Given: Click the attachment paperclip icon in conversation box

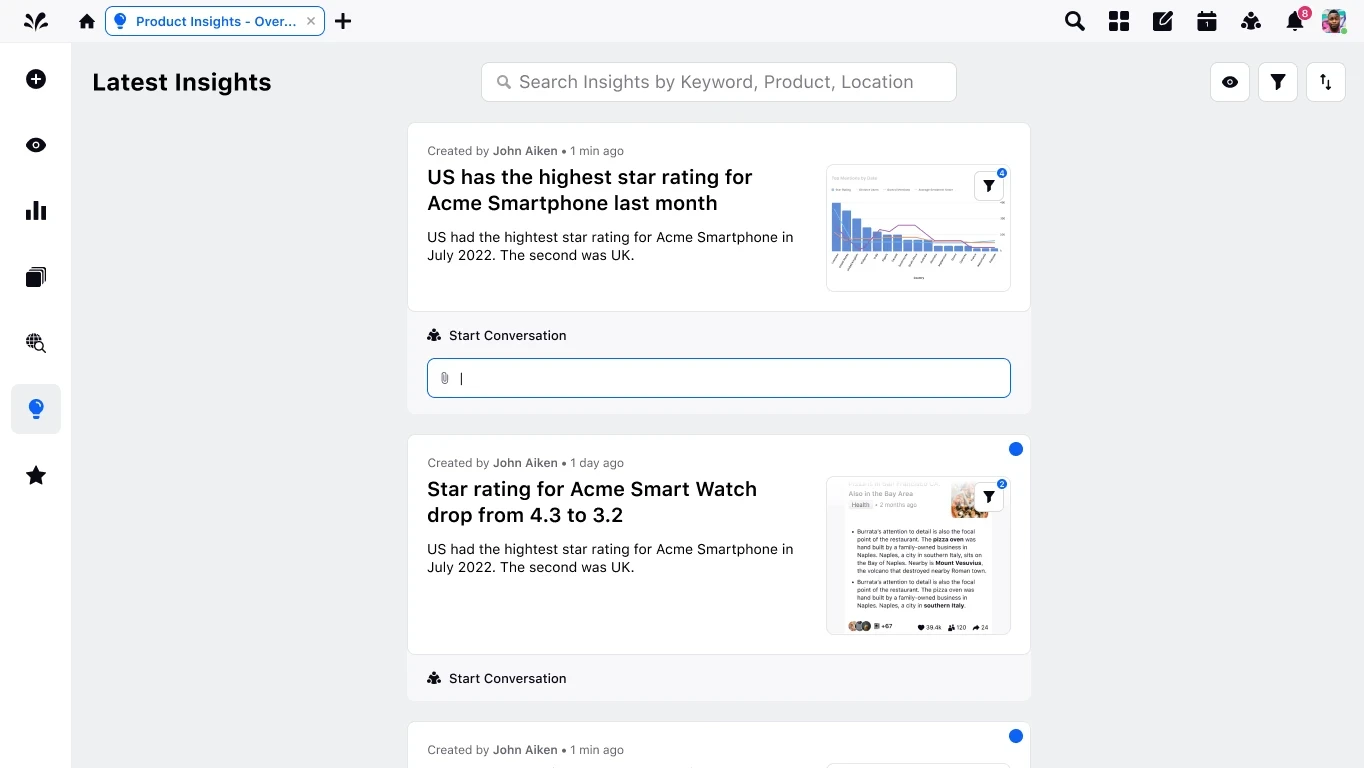Looking at the screenshot, I should pyautogui.click(x=445, y=378).
